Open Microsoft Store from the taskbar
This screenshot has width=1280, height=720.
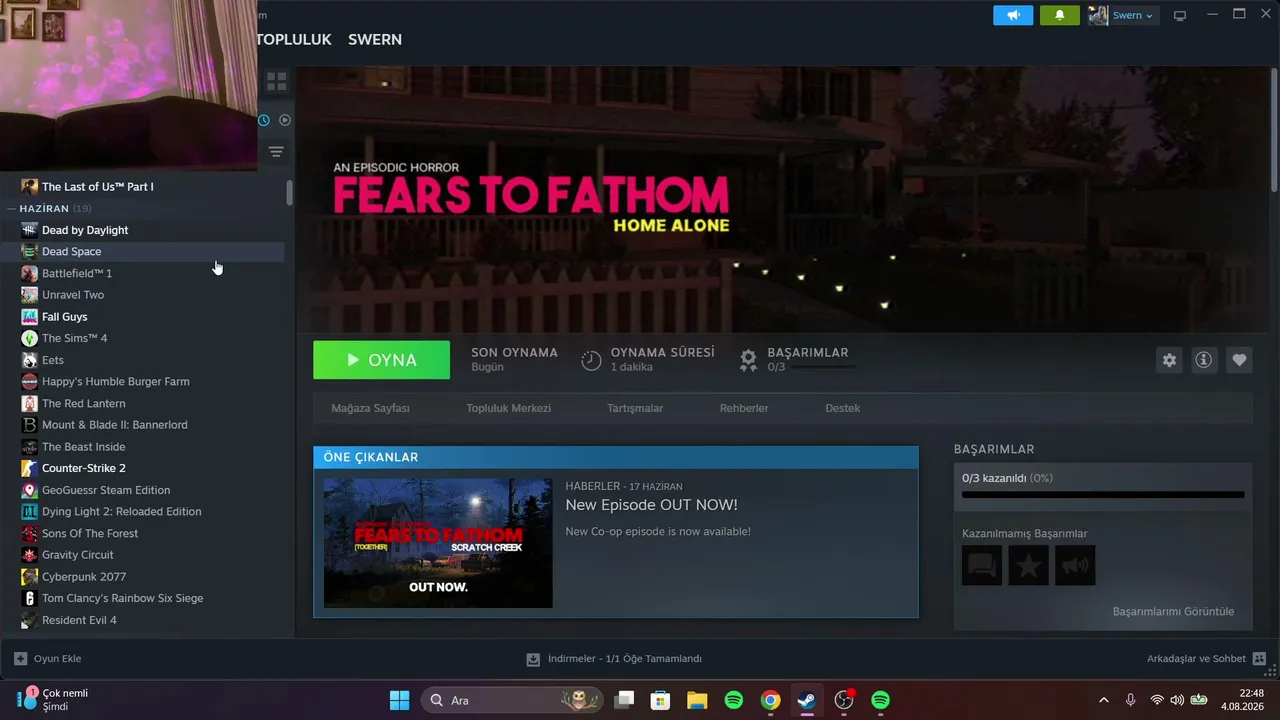(x=660, y=700)
